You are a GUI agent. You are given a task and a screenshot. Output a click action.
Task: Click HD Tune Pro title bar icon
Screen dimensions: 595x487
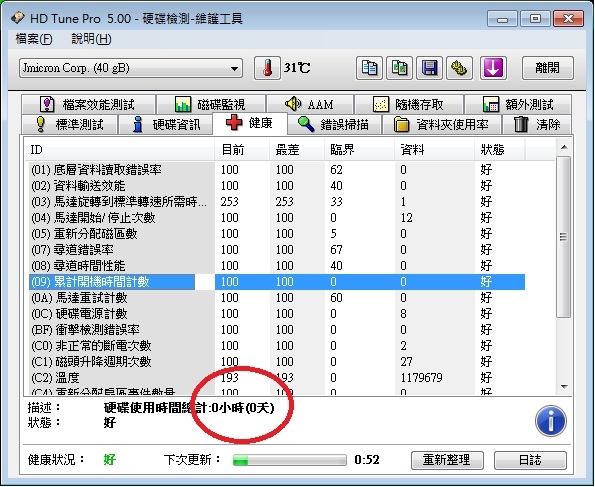click(17, 18)
